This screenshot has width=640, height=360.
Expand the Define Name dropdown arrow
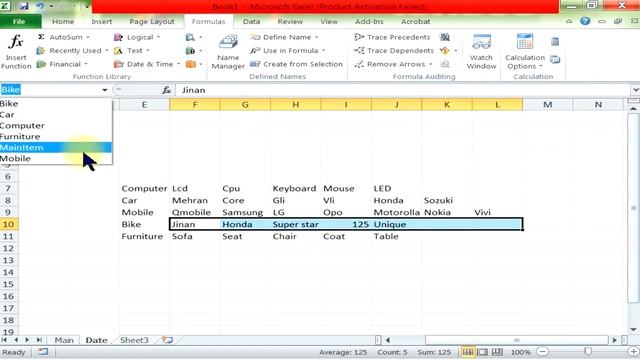coord(316,37)
